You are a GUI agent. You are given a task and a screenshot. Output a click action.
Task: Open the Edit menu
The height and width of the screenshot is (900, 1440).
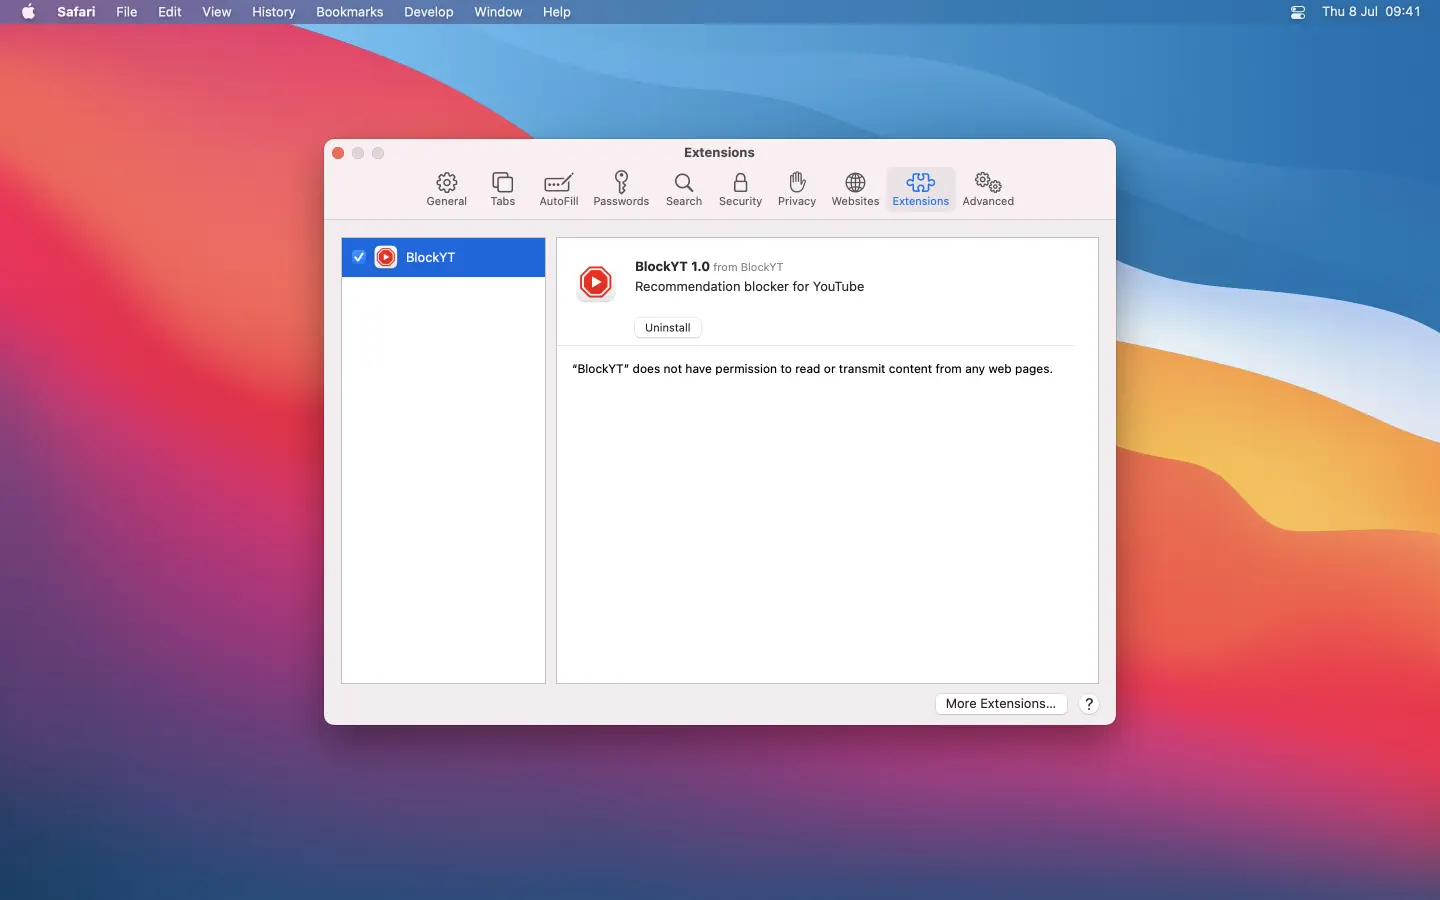pyautogui.click(x=170, y=12)
